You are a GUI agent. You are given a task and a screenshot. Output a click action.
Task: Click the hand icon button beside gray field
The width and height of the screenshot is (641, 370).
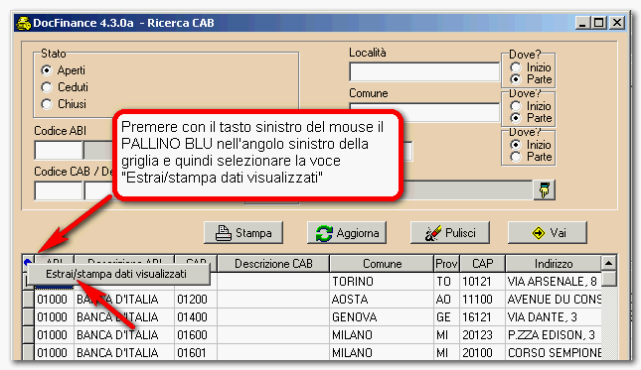pos(544,190)
